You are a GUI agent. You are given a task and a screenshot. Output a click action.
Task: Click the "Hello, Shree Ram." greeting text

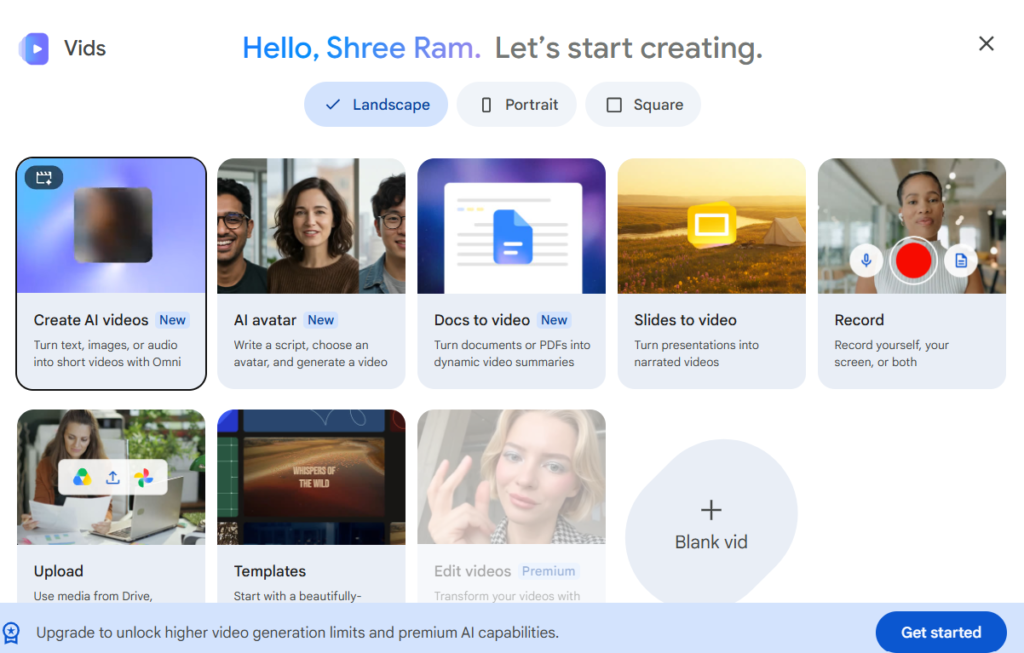pos(362,48)
